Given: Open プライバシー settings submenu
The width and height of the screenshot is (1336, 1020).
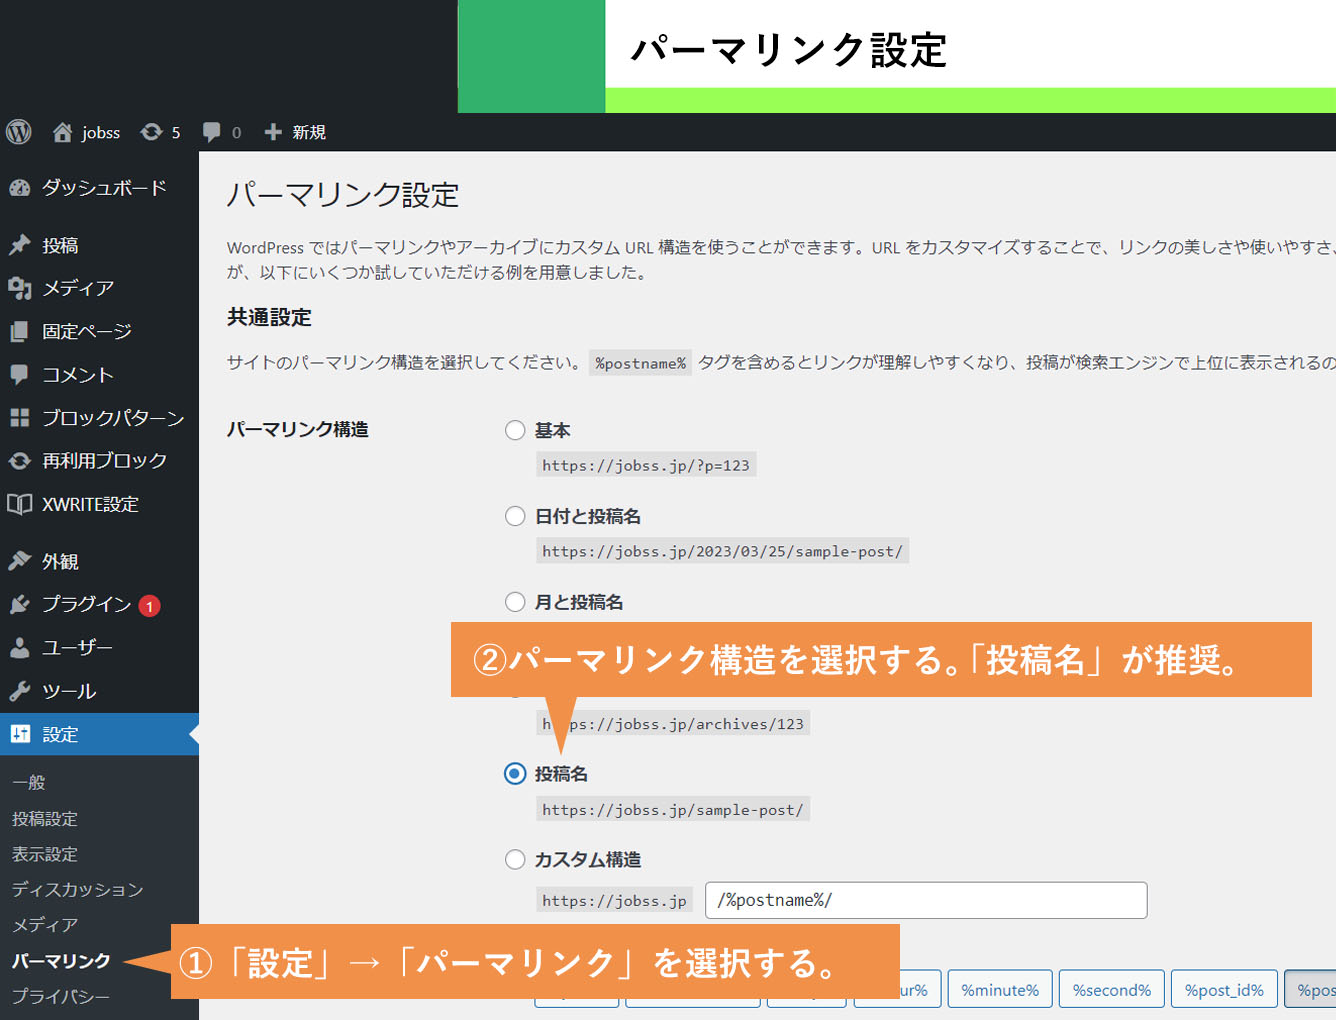Looking at the screenshot, I should [x=61, y=996].
